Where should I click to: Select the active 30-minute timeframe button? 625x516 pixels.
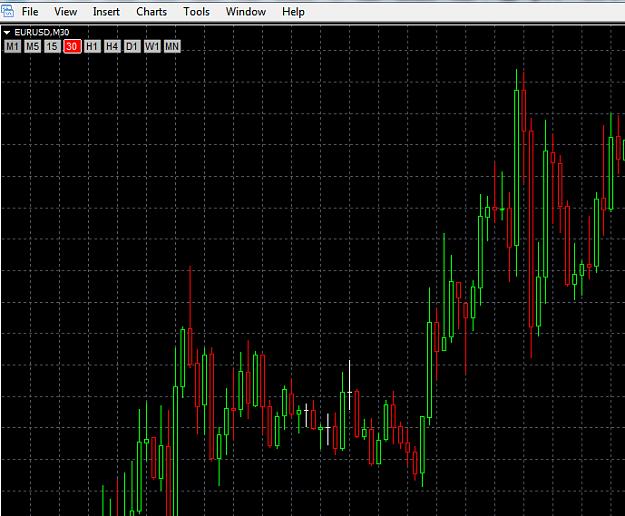tap(72, 47)
